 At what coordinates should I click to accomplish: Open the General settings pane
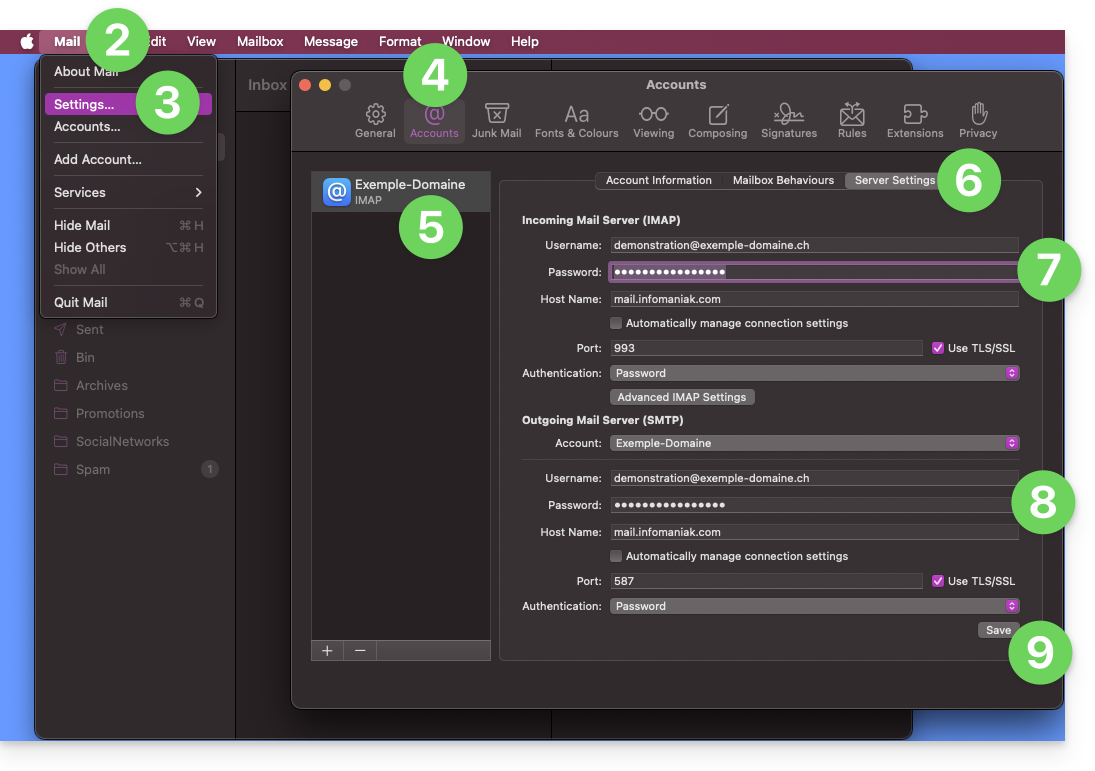375,121
